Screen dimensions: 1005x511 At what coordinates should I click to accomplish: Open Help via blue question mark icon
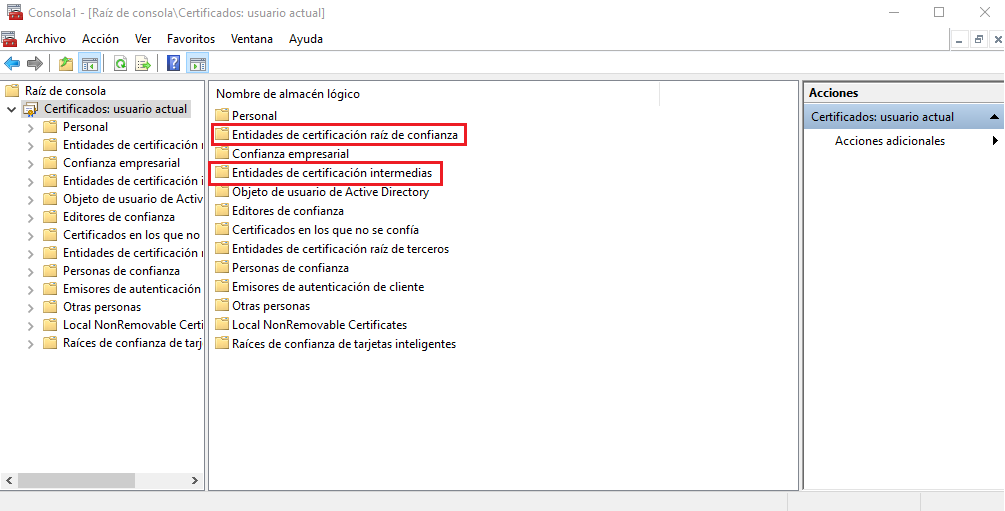[x=174, y=64]
